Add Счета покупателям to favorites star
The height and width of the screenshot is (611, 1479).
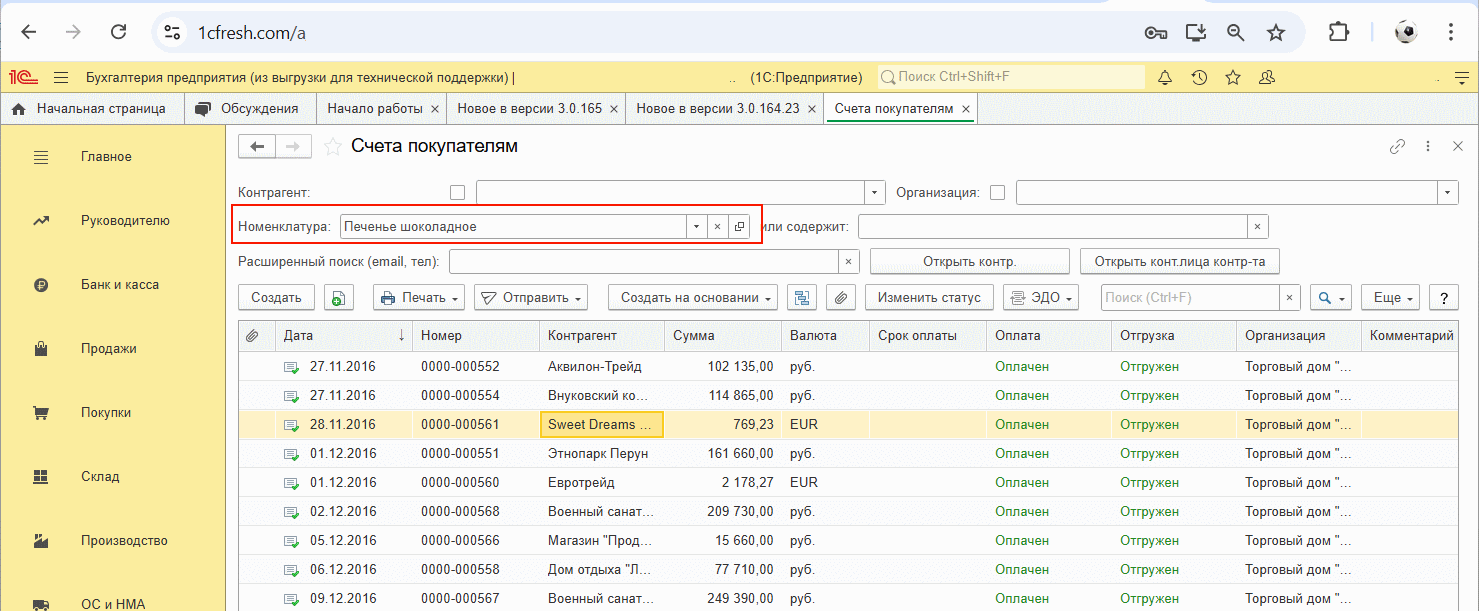click(332, 147)
